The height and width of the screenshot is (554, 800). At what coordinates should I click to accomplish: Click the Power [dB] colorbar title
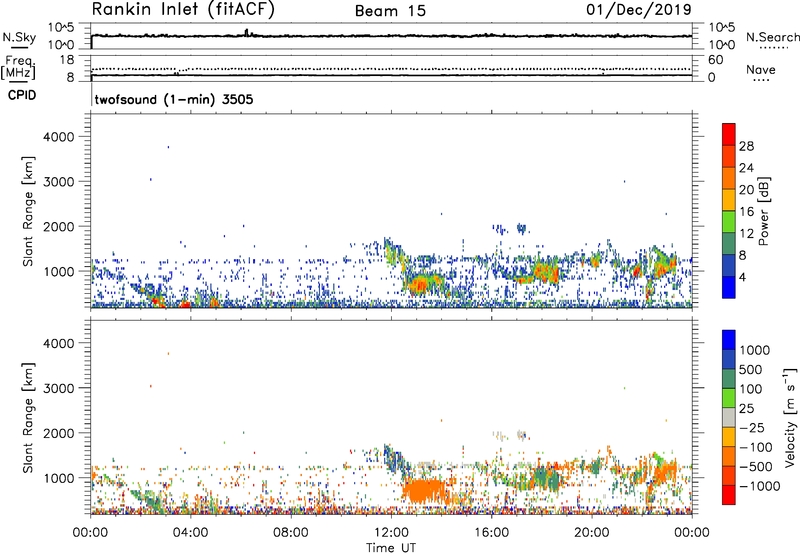point(763,211)
